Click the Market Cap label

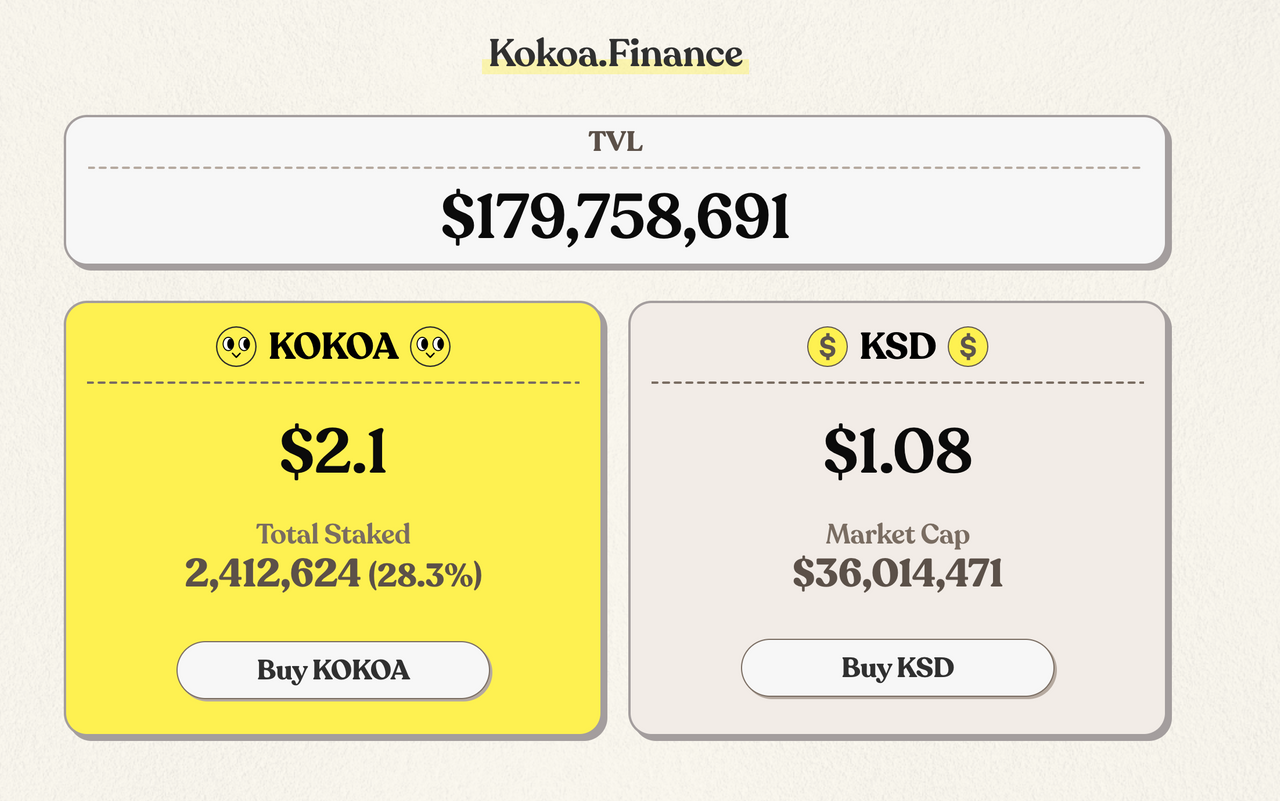click(897, 534)
